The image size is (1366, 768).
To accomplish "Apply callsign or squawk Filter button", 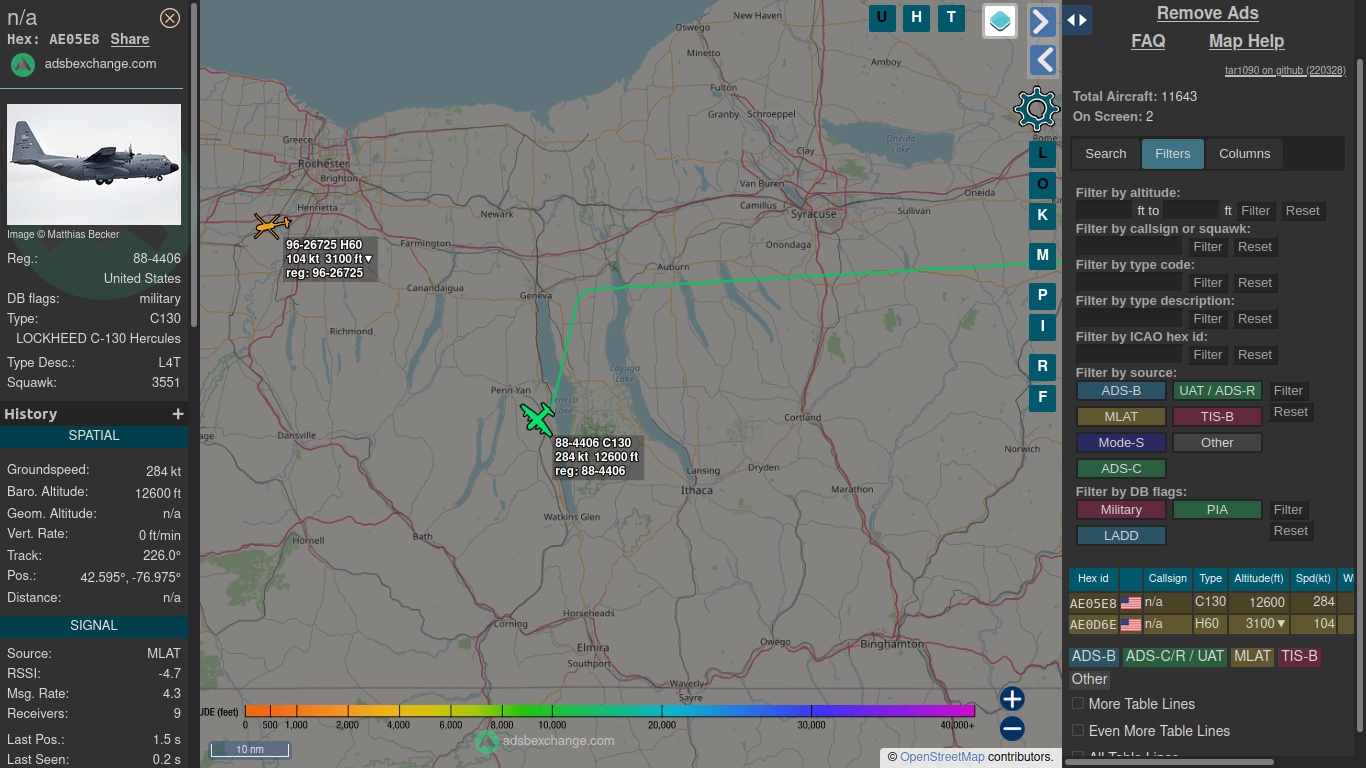I will pos(1208,247).
